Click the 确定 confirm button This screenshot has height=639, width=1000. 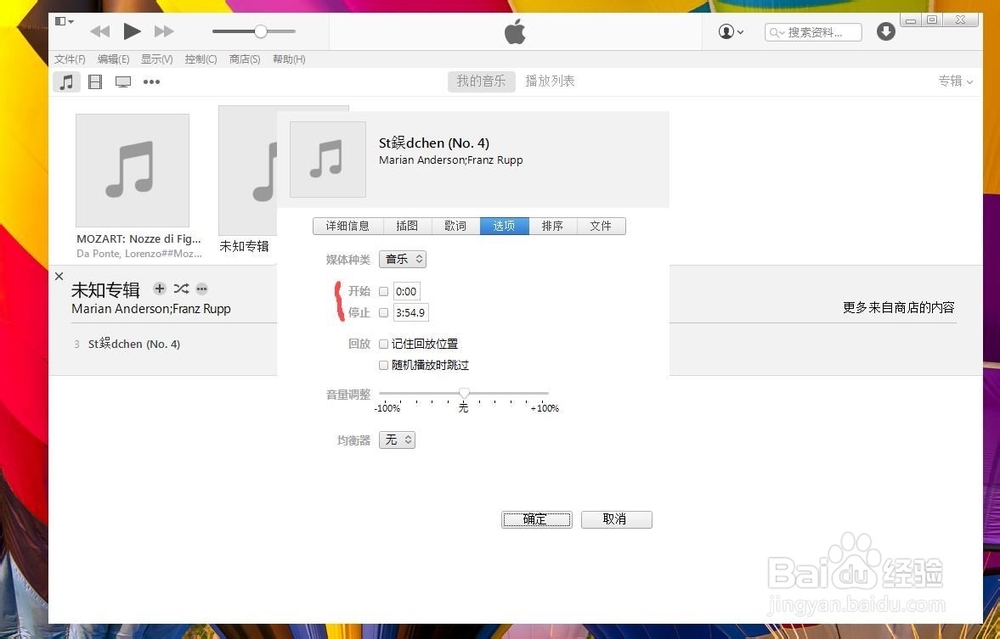(x=536, y=519)
